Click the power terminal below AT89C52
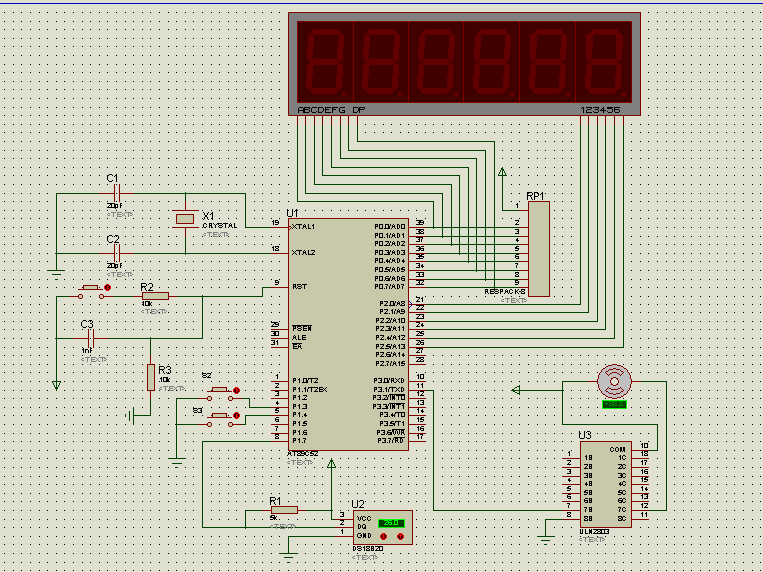763x572 pixels. click(x=331, y=463)
